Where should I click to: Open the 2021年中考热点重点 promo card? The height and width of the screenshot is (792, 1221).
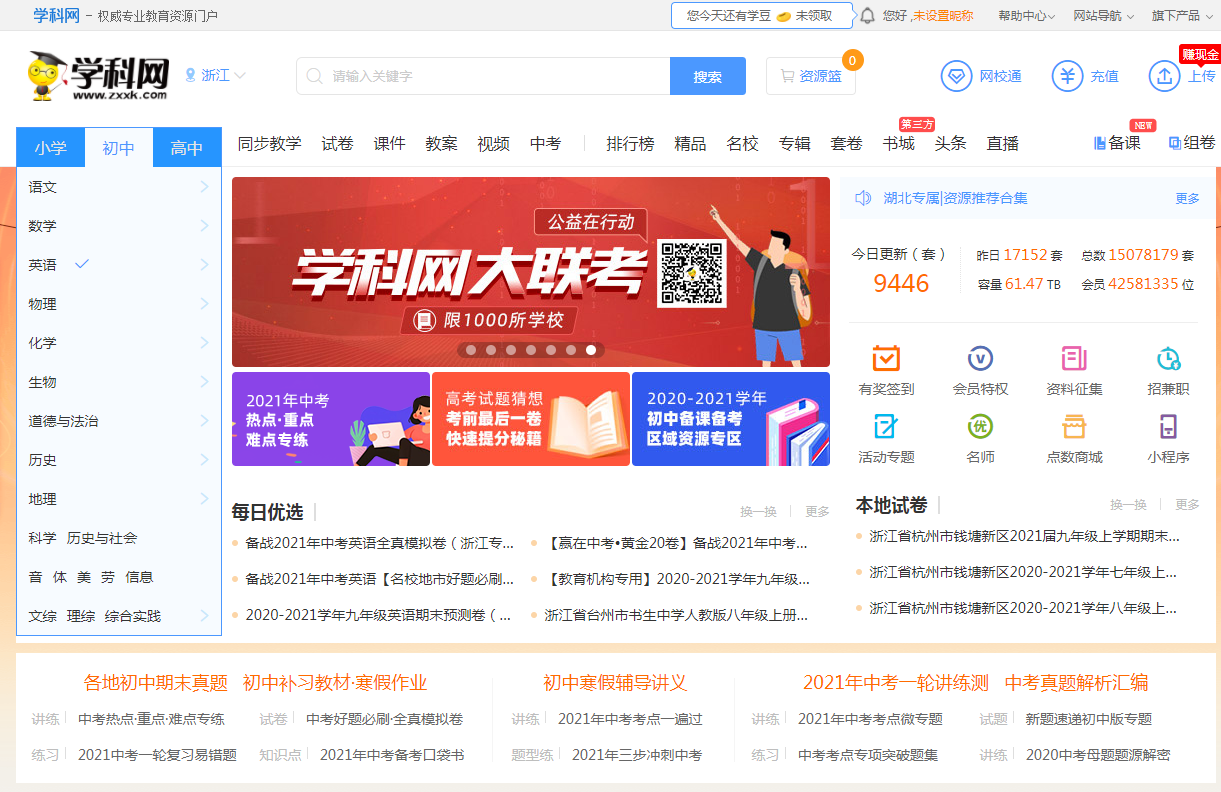coord(331,419)
